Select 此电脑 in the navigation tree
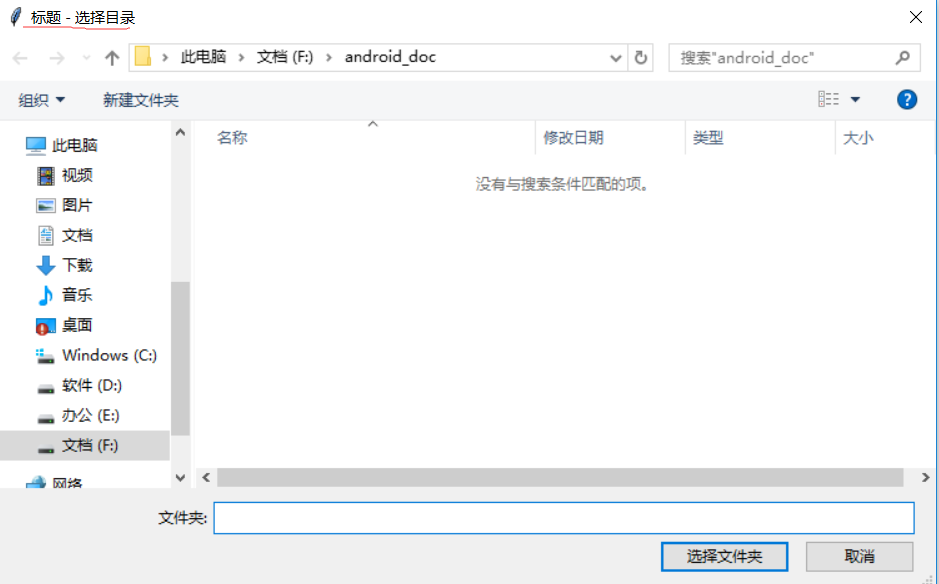Screen dimensions: 939x584 click(x=74, y=145)
